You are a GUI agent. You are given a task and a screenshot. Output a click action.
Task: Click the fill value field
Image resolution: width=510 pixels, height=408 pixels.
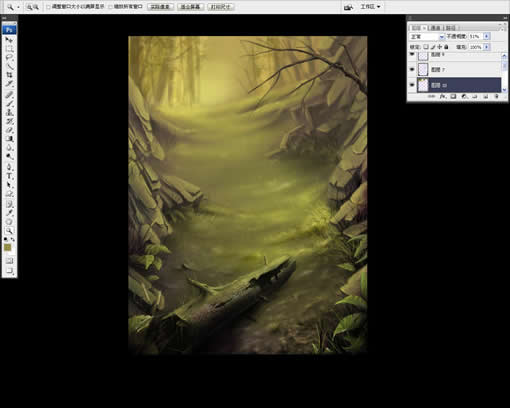(x=475, y=47)
